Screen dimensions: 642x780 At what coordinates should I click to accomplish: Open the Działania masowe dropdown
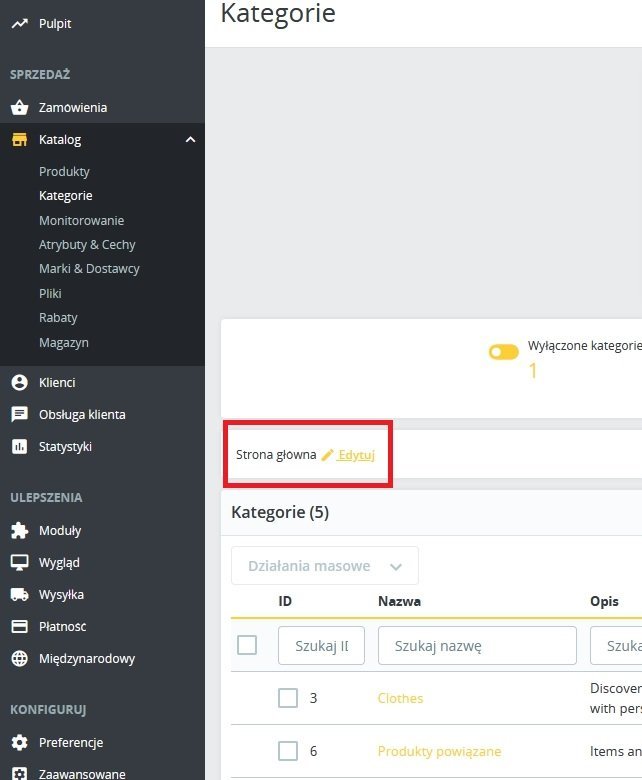(325, 566)
